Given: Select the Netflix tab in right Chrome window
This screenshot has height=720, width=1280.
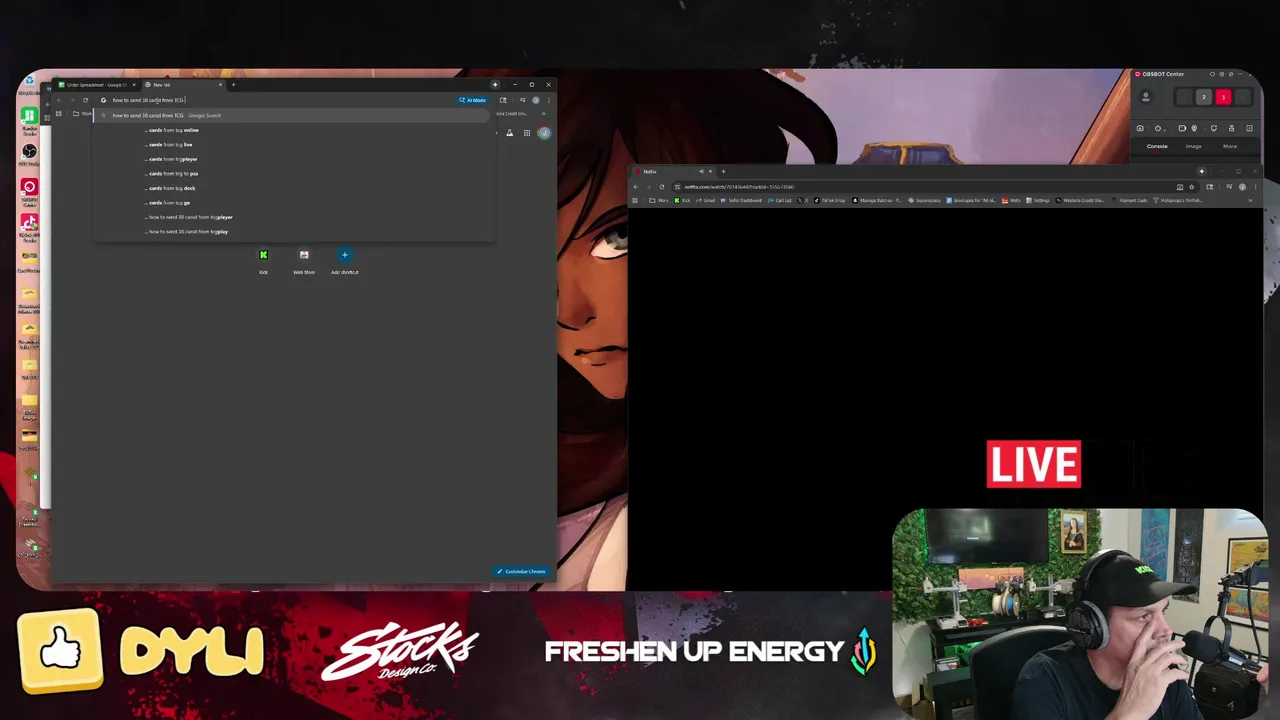Looking at the screenshot, I should (670, 171).
